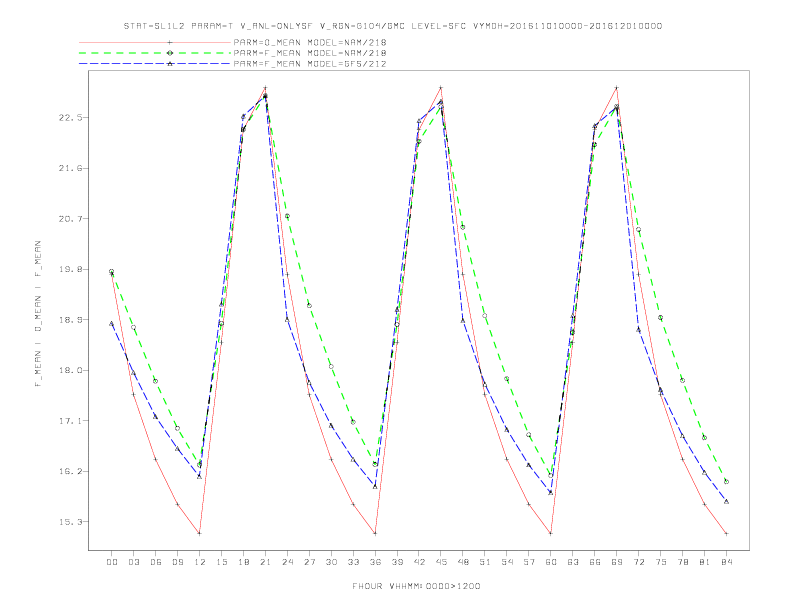The height and width of the screenshot is (612, 792).
Task: Click x-axis tick label 03
Action: pos(133,562)
